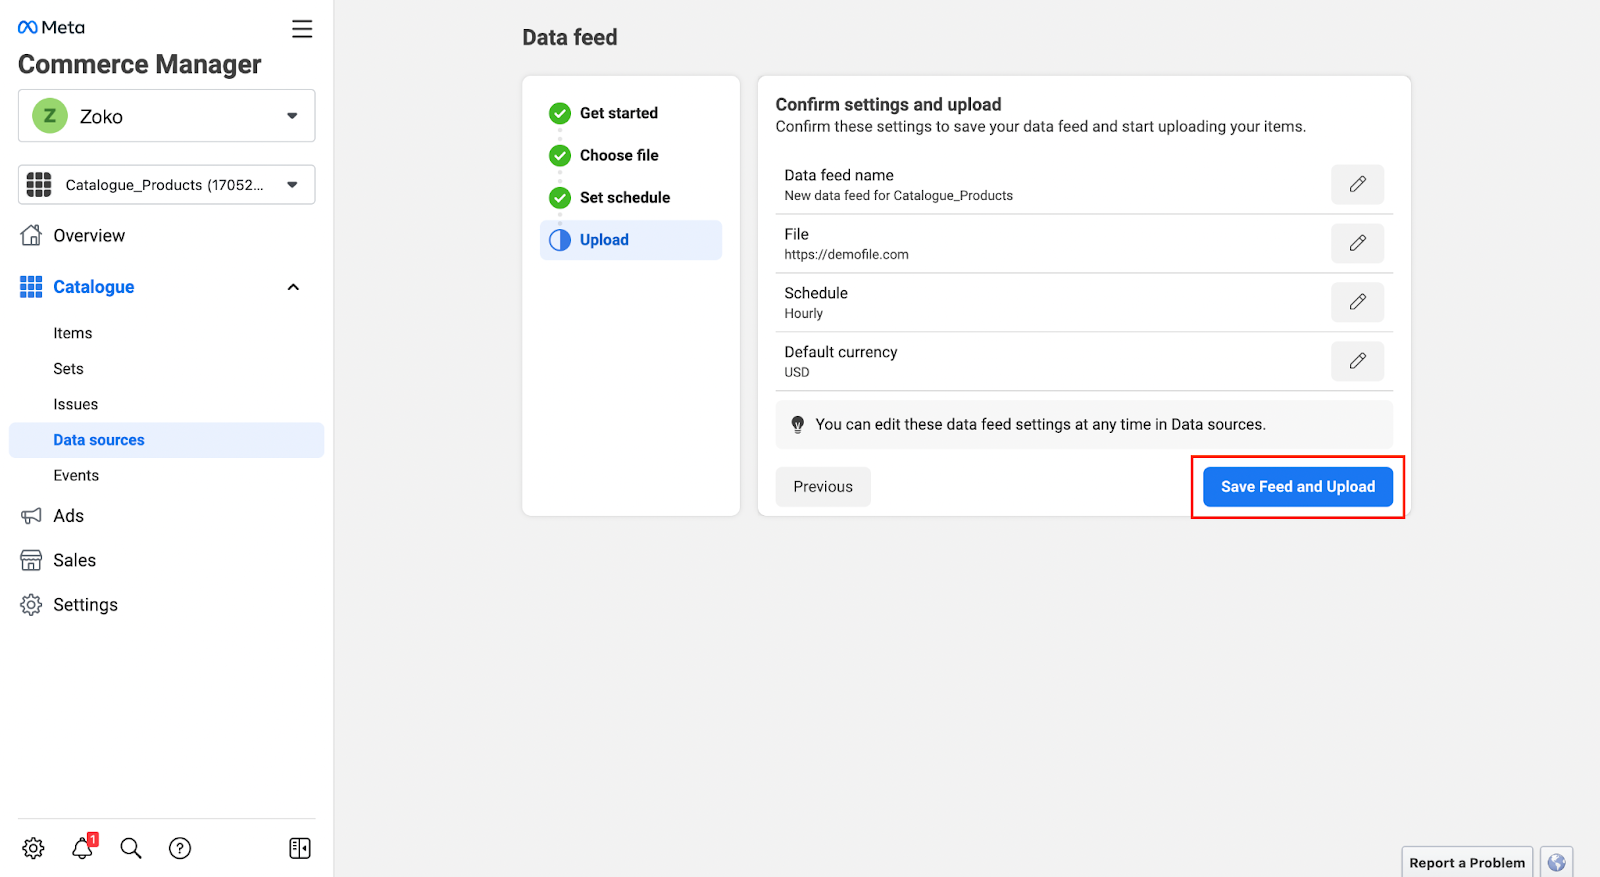Click the Catalogue grid icon

tap(31, 287)
